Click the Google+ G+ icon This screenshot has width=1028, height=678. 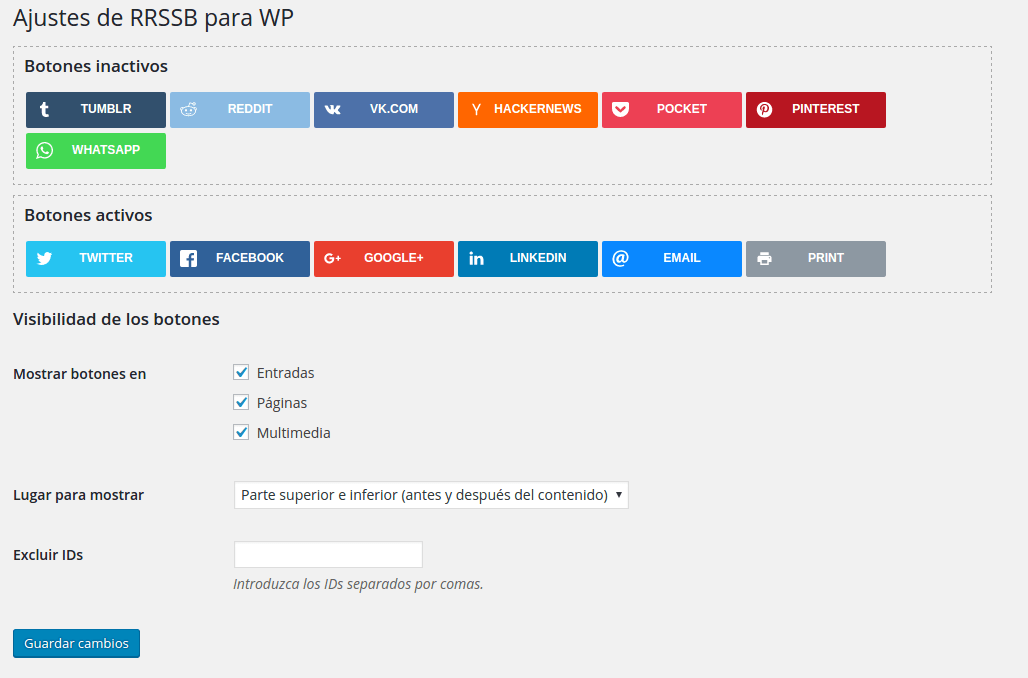[332, 258]
